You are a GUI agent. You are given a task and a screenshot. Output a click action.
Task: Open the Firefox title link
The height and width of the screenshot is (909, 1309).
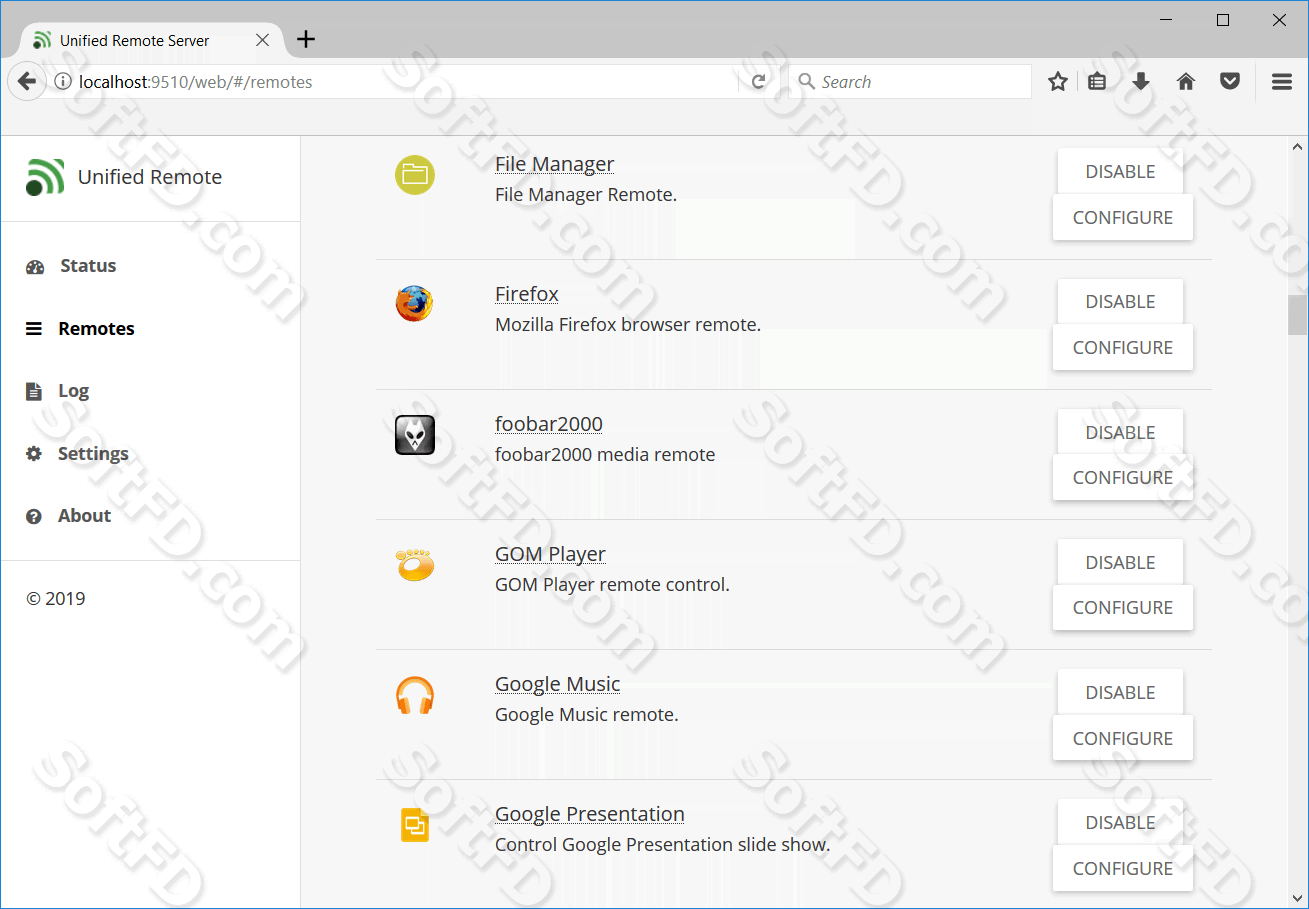pos(526,294)
